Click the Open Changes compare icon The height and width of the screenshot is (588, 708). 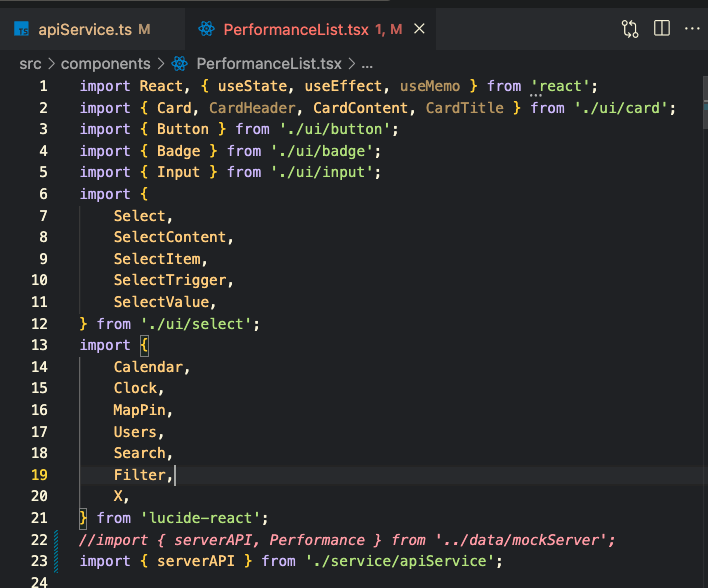[630, 29]
